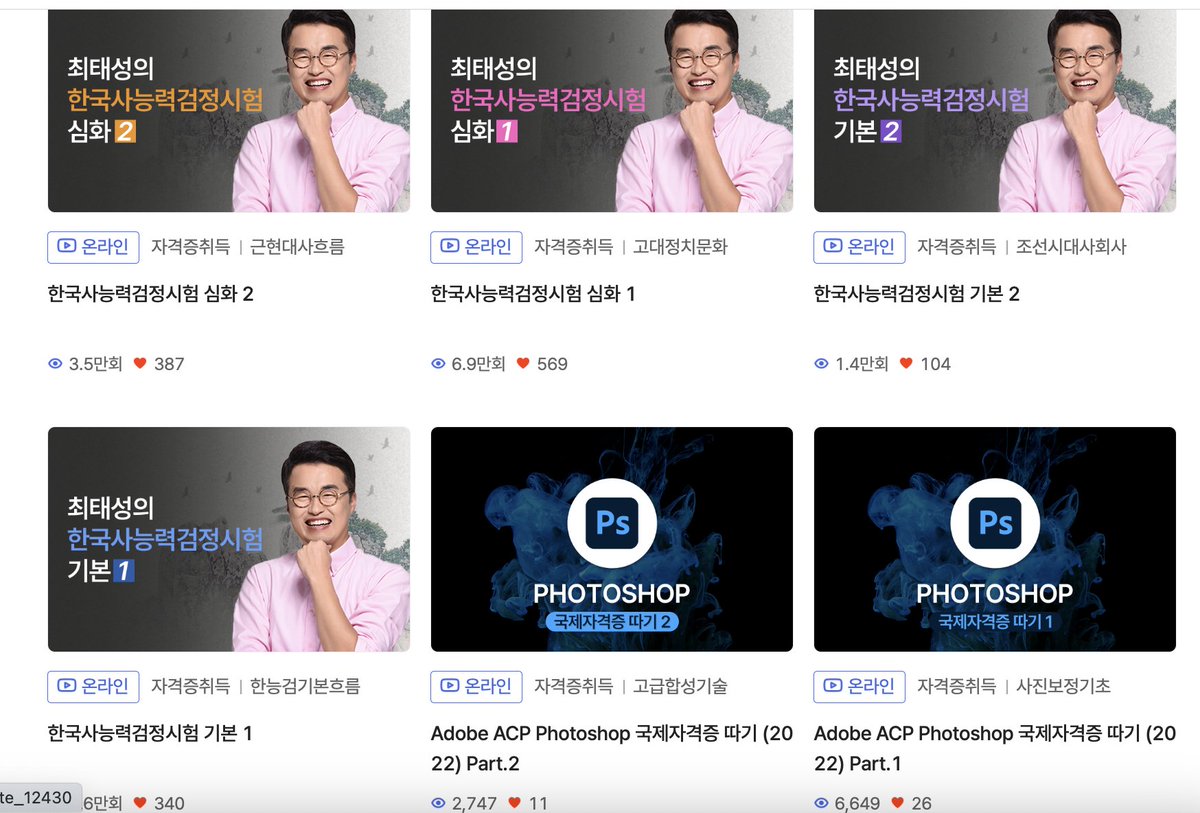Select the 사진보정기초 tag

coord(1063,686)
